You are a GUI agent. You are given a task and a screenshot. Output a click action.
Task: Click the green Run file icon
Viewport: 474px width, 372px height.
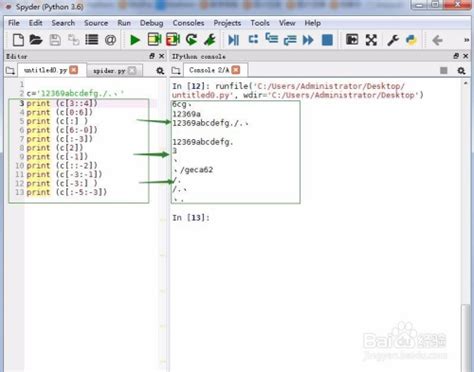click(x=135, y=40)
